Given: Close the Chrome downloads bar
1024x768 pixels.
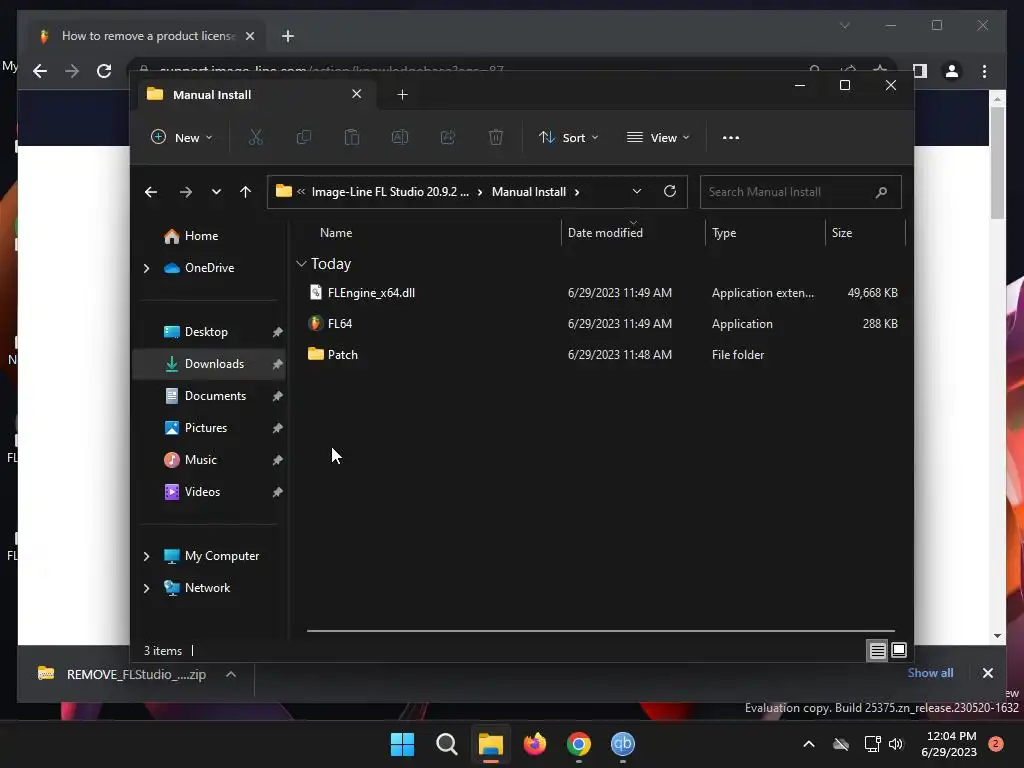Looking at the screenshot, I should [x=987, y=673].
